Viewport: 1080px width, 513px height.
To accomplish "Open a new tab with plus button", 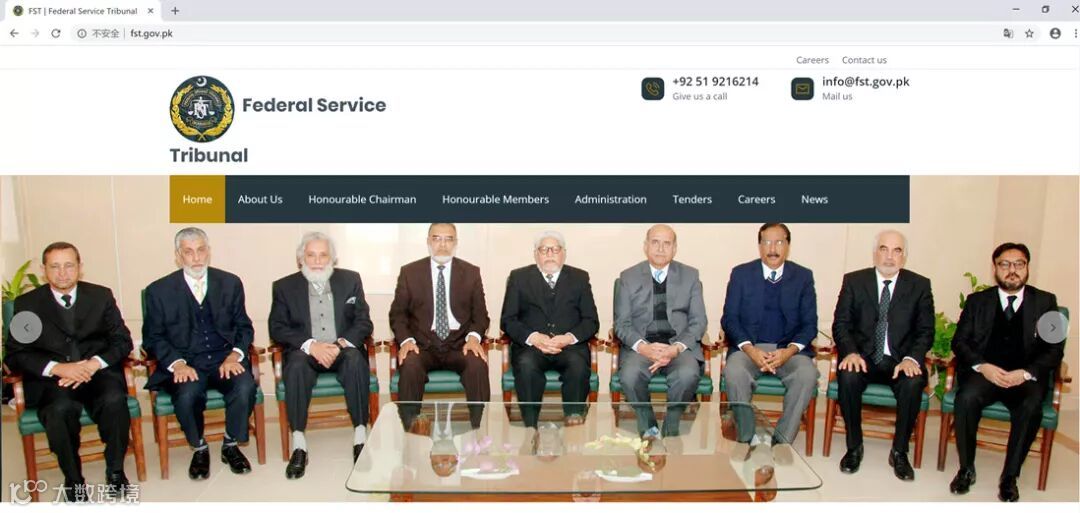I will coord(175,11).
